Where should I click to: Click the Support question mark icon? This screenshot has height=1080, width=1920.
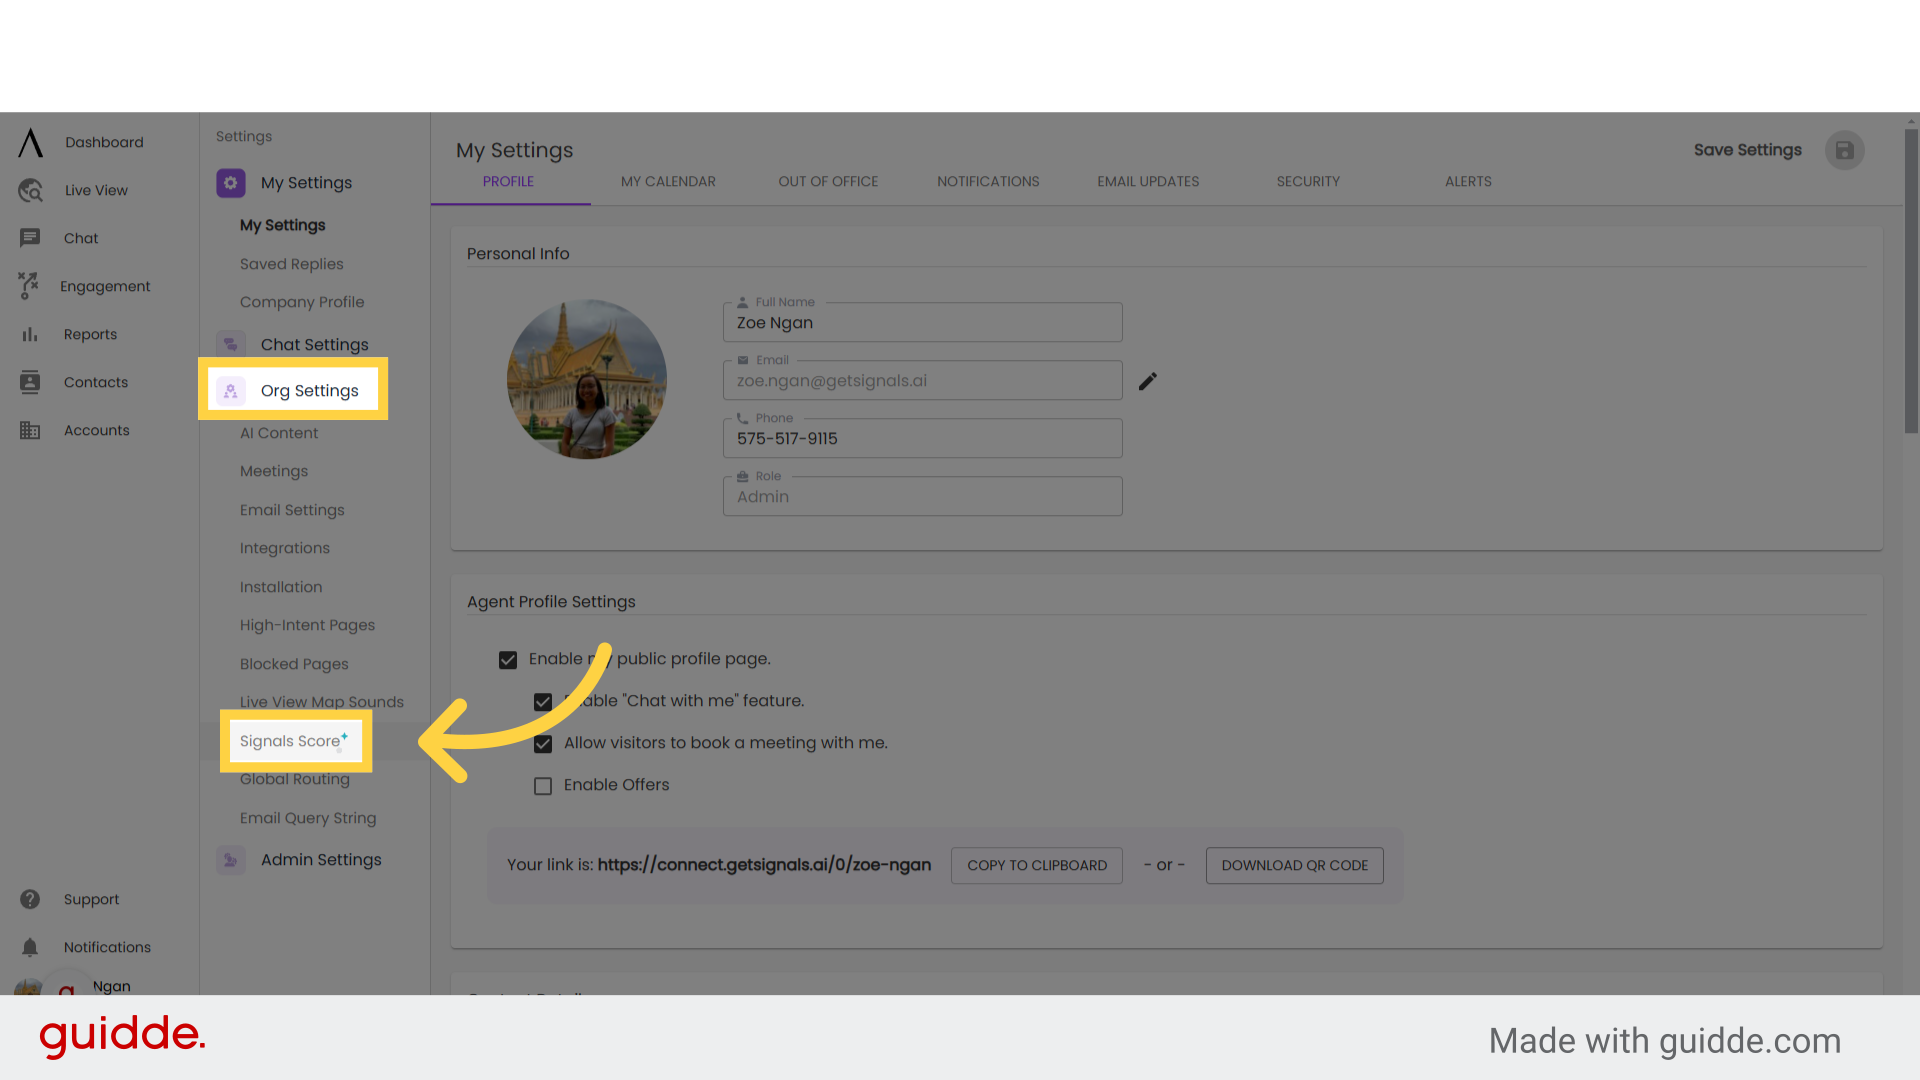(x=30, y=899)
